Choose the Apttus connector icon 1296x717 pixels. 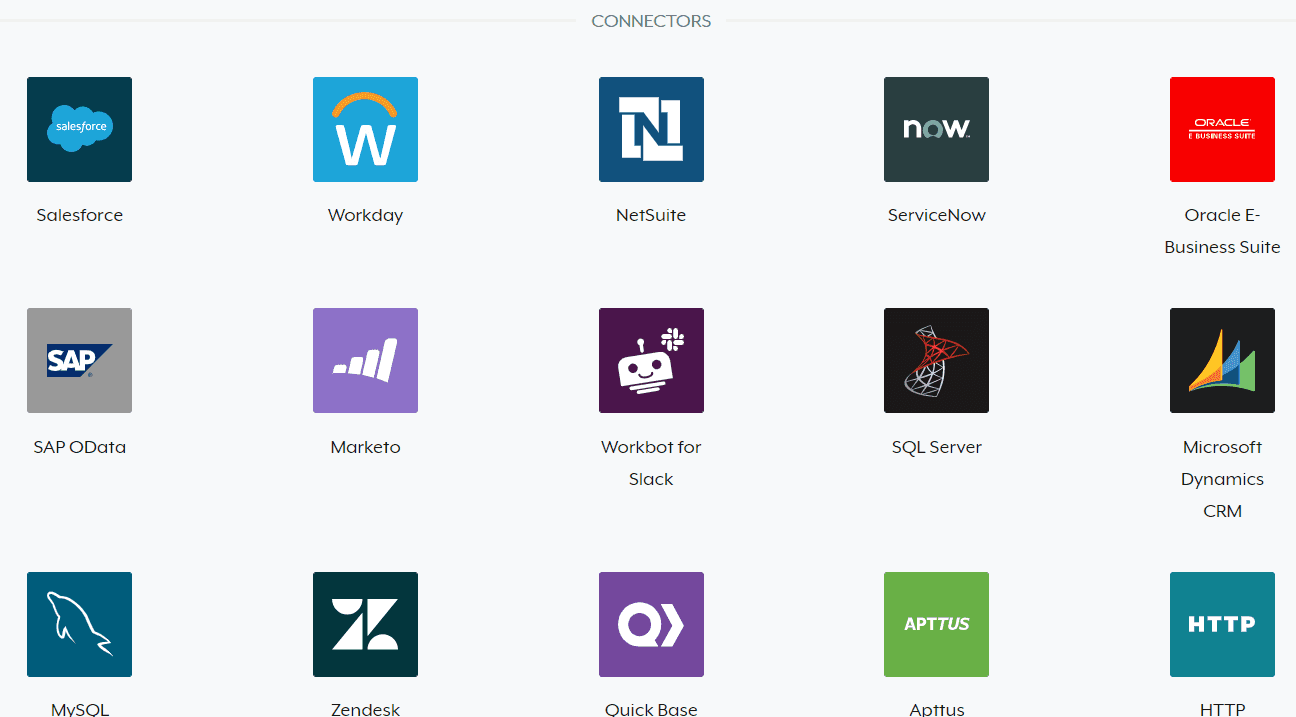point(936,624)
